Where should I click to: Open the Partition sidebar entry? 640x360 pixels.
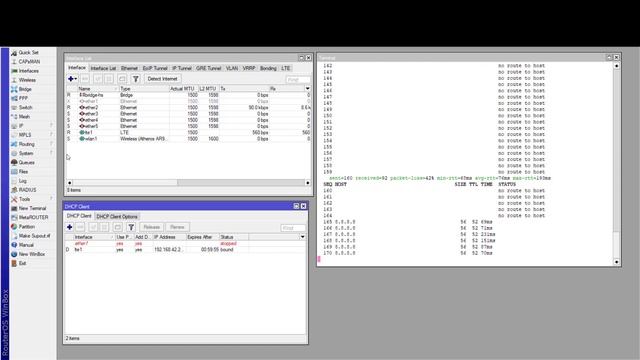point(27,227)
